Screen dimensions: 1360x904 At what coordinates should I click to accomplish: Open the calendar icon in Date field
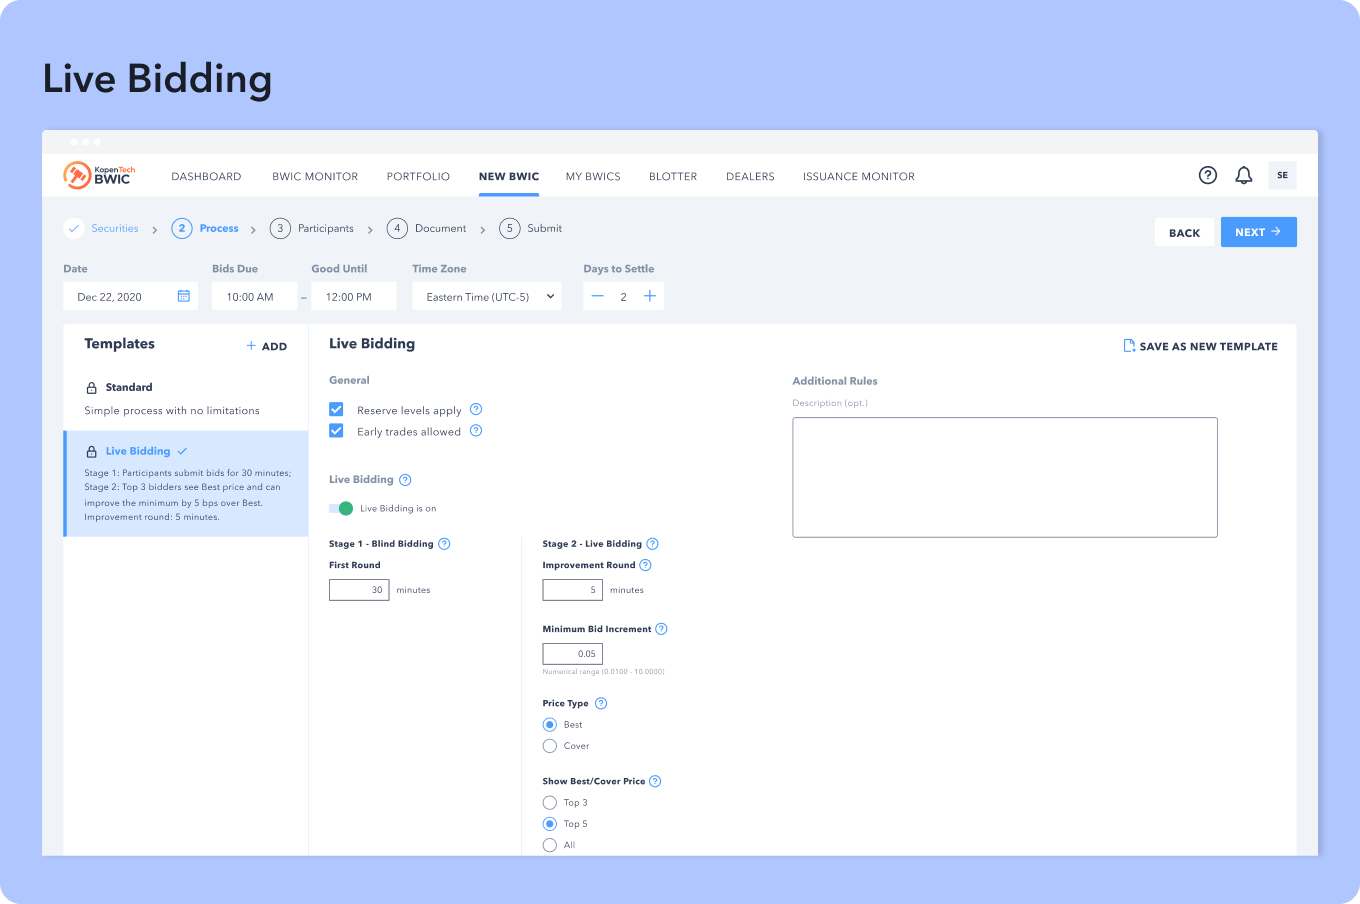pos(184,296)
